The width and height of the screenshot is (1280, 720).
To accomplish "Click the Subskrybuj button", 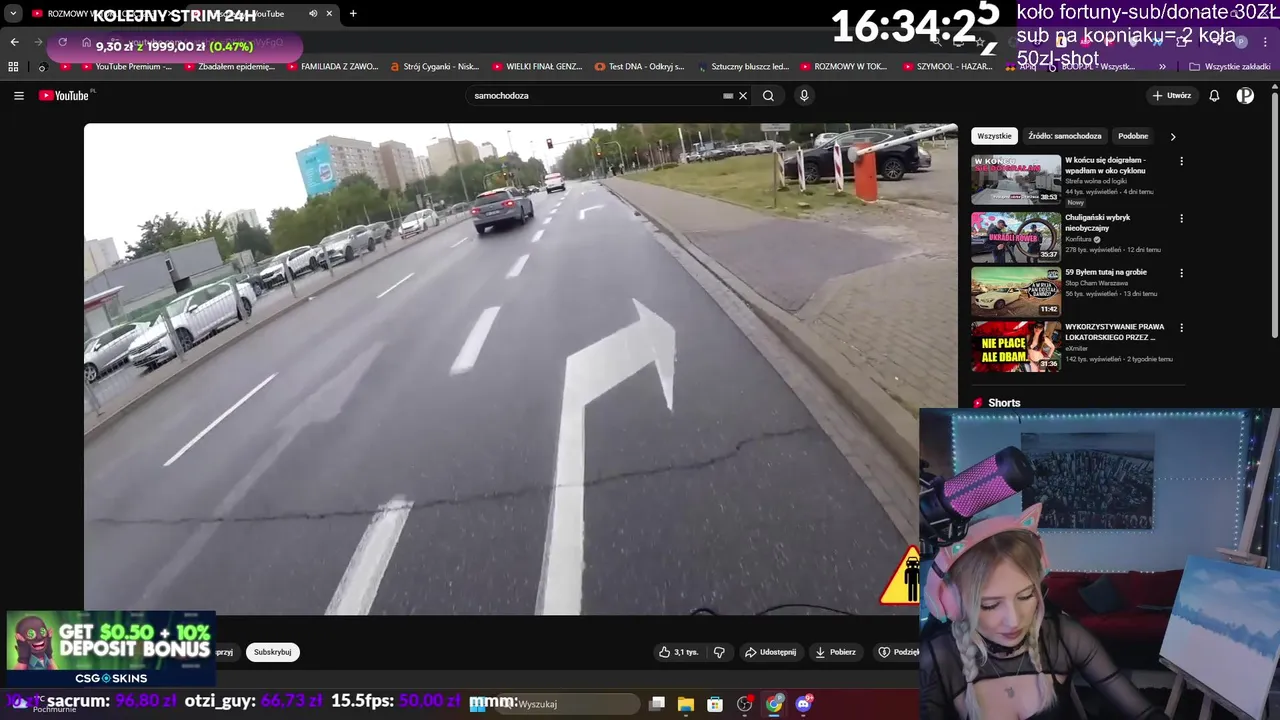I will (272, 652).
